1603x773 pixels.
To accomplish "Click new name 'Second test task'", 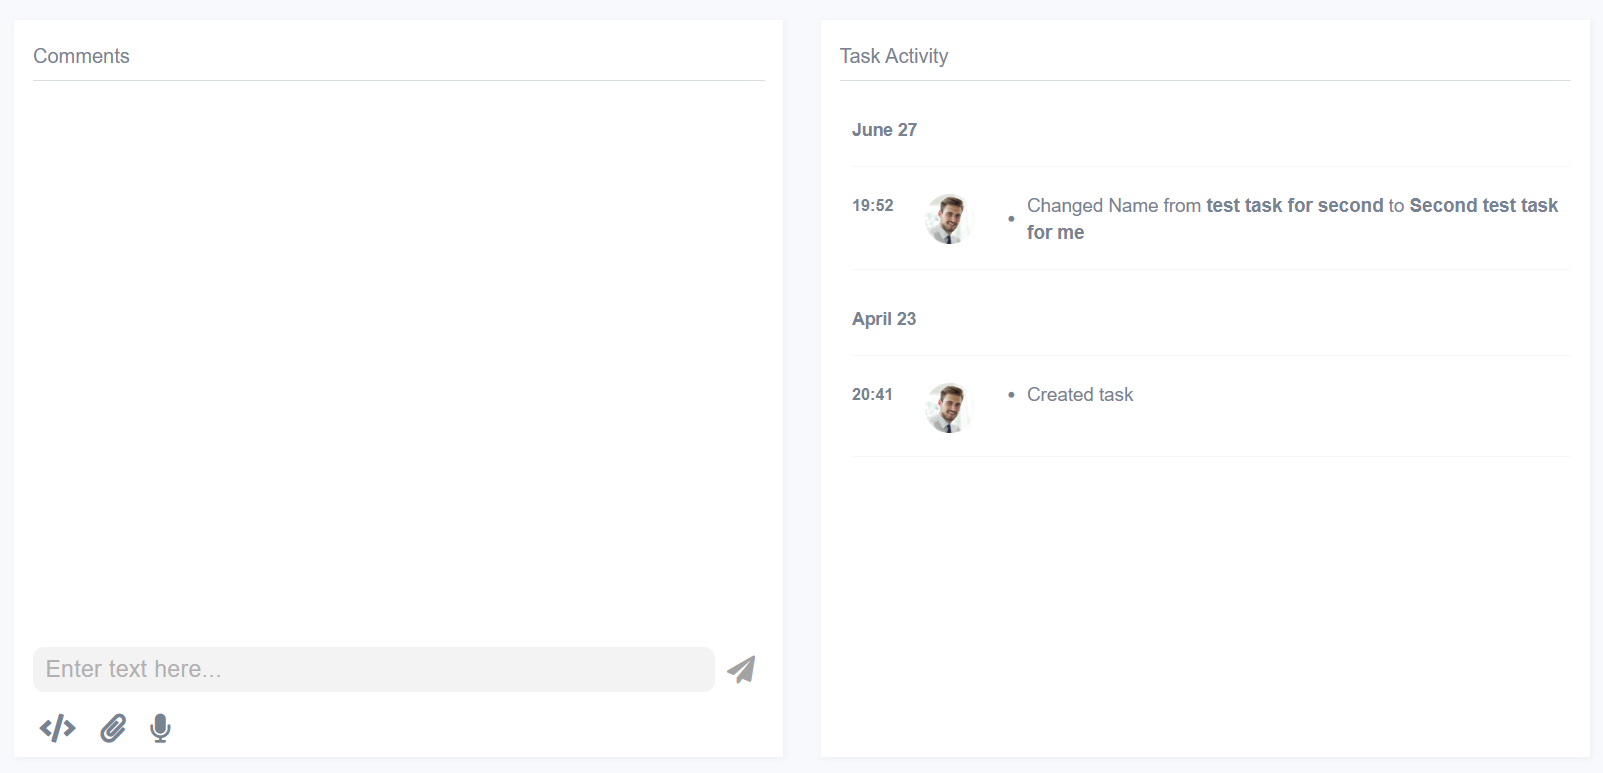I will pyautogui.click(x=1483, y=205).
